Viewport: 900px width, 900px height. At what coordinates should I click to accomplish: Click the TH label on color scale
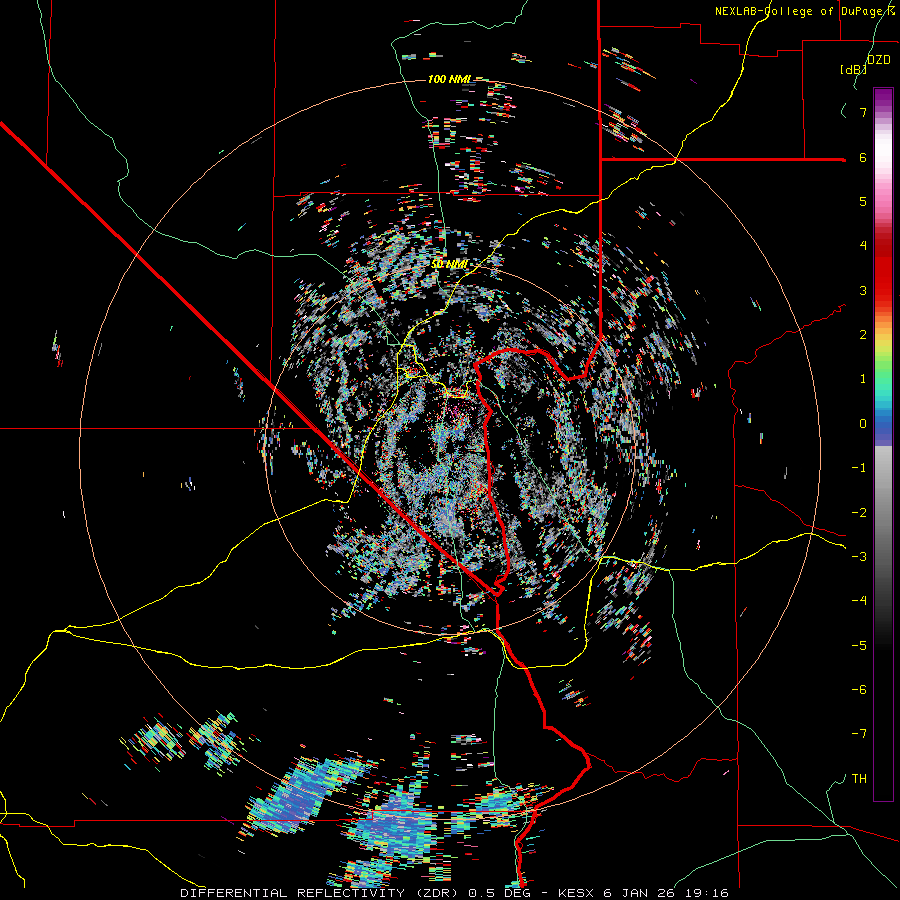859,779
